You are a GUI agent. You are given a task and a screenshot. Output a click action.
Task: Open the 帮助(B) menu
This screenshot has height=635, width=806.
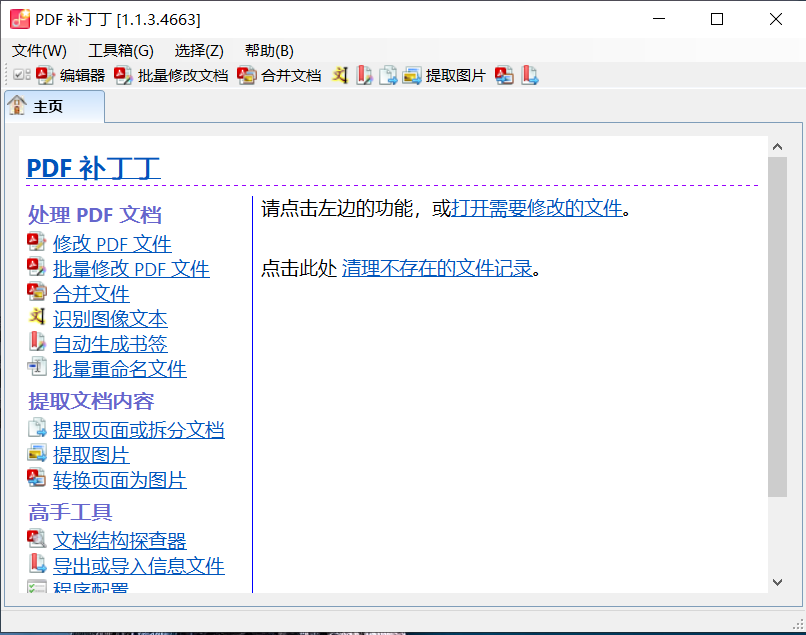pyautogui.click(x=266, y=50)
